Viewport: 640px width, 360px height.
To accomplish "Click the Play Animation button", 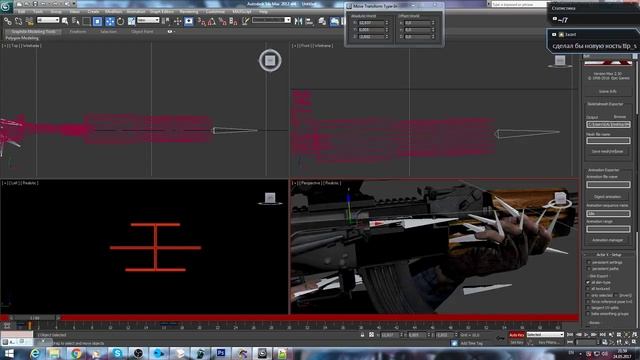I will pyautogui.click(x=587, y=335).
